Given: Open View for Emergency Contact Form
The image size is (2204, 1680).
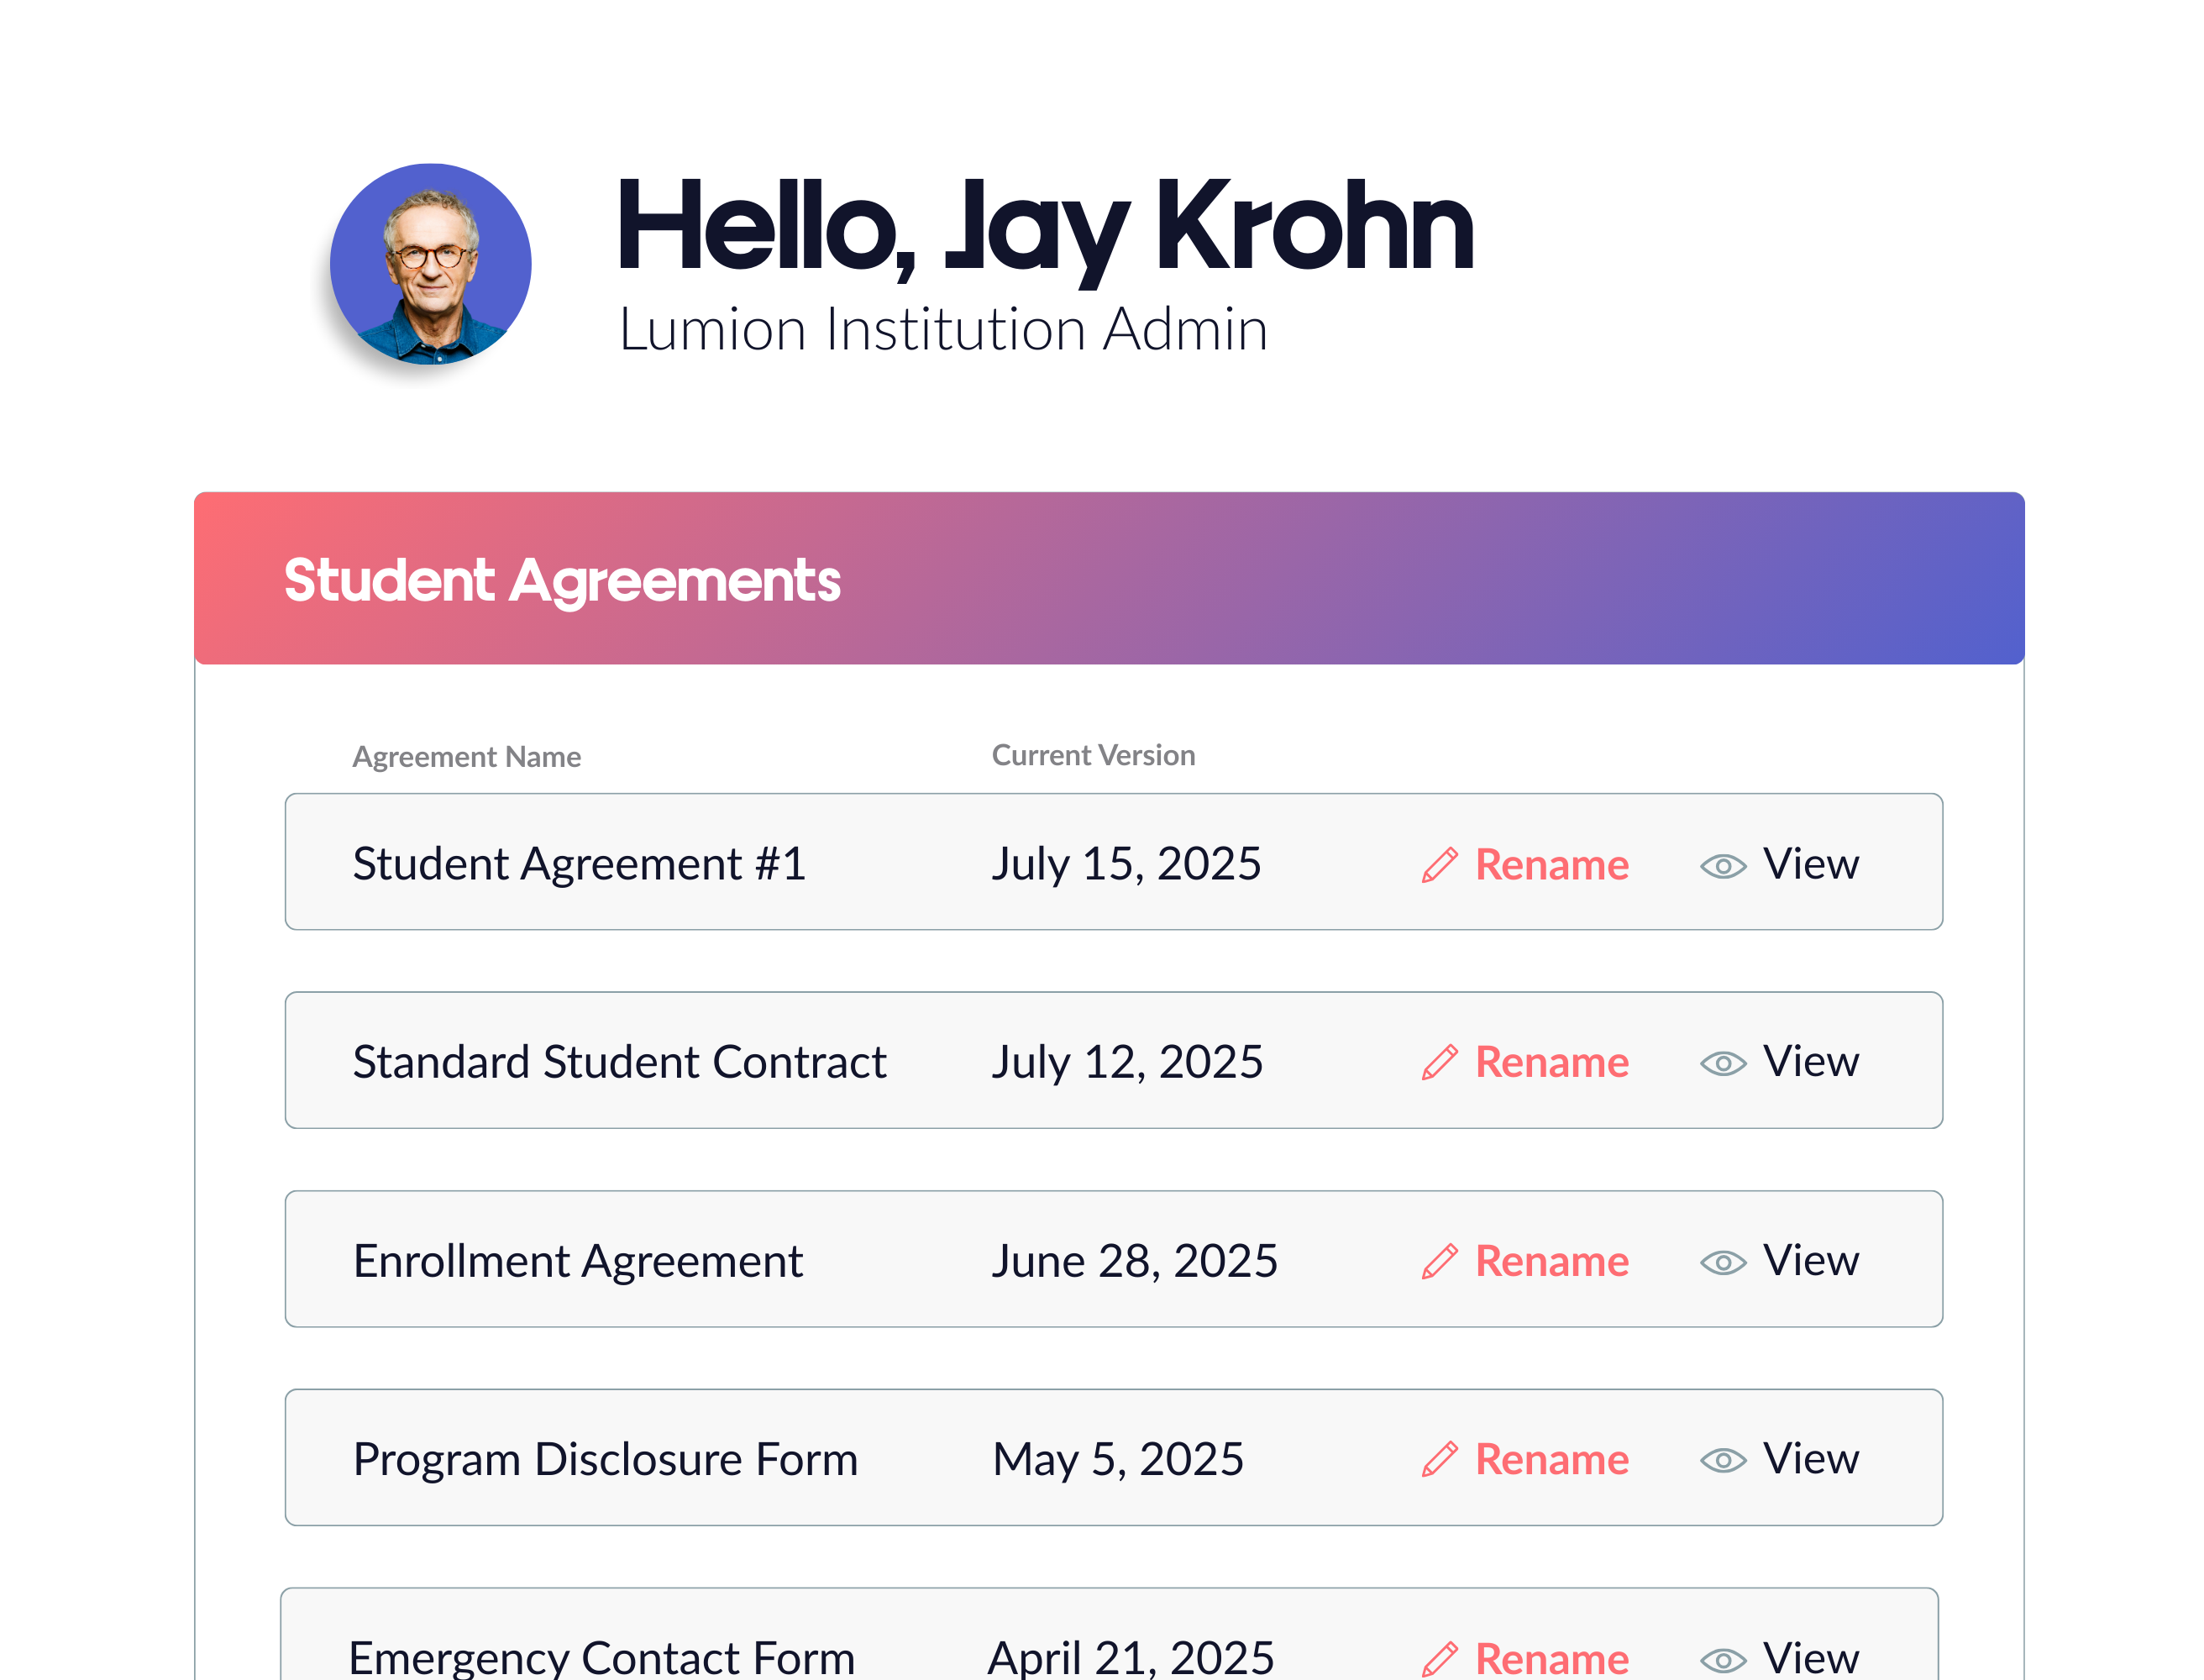Looking at the screenshot, I should (x=1810, y=1658).
